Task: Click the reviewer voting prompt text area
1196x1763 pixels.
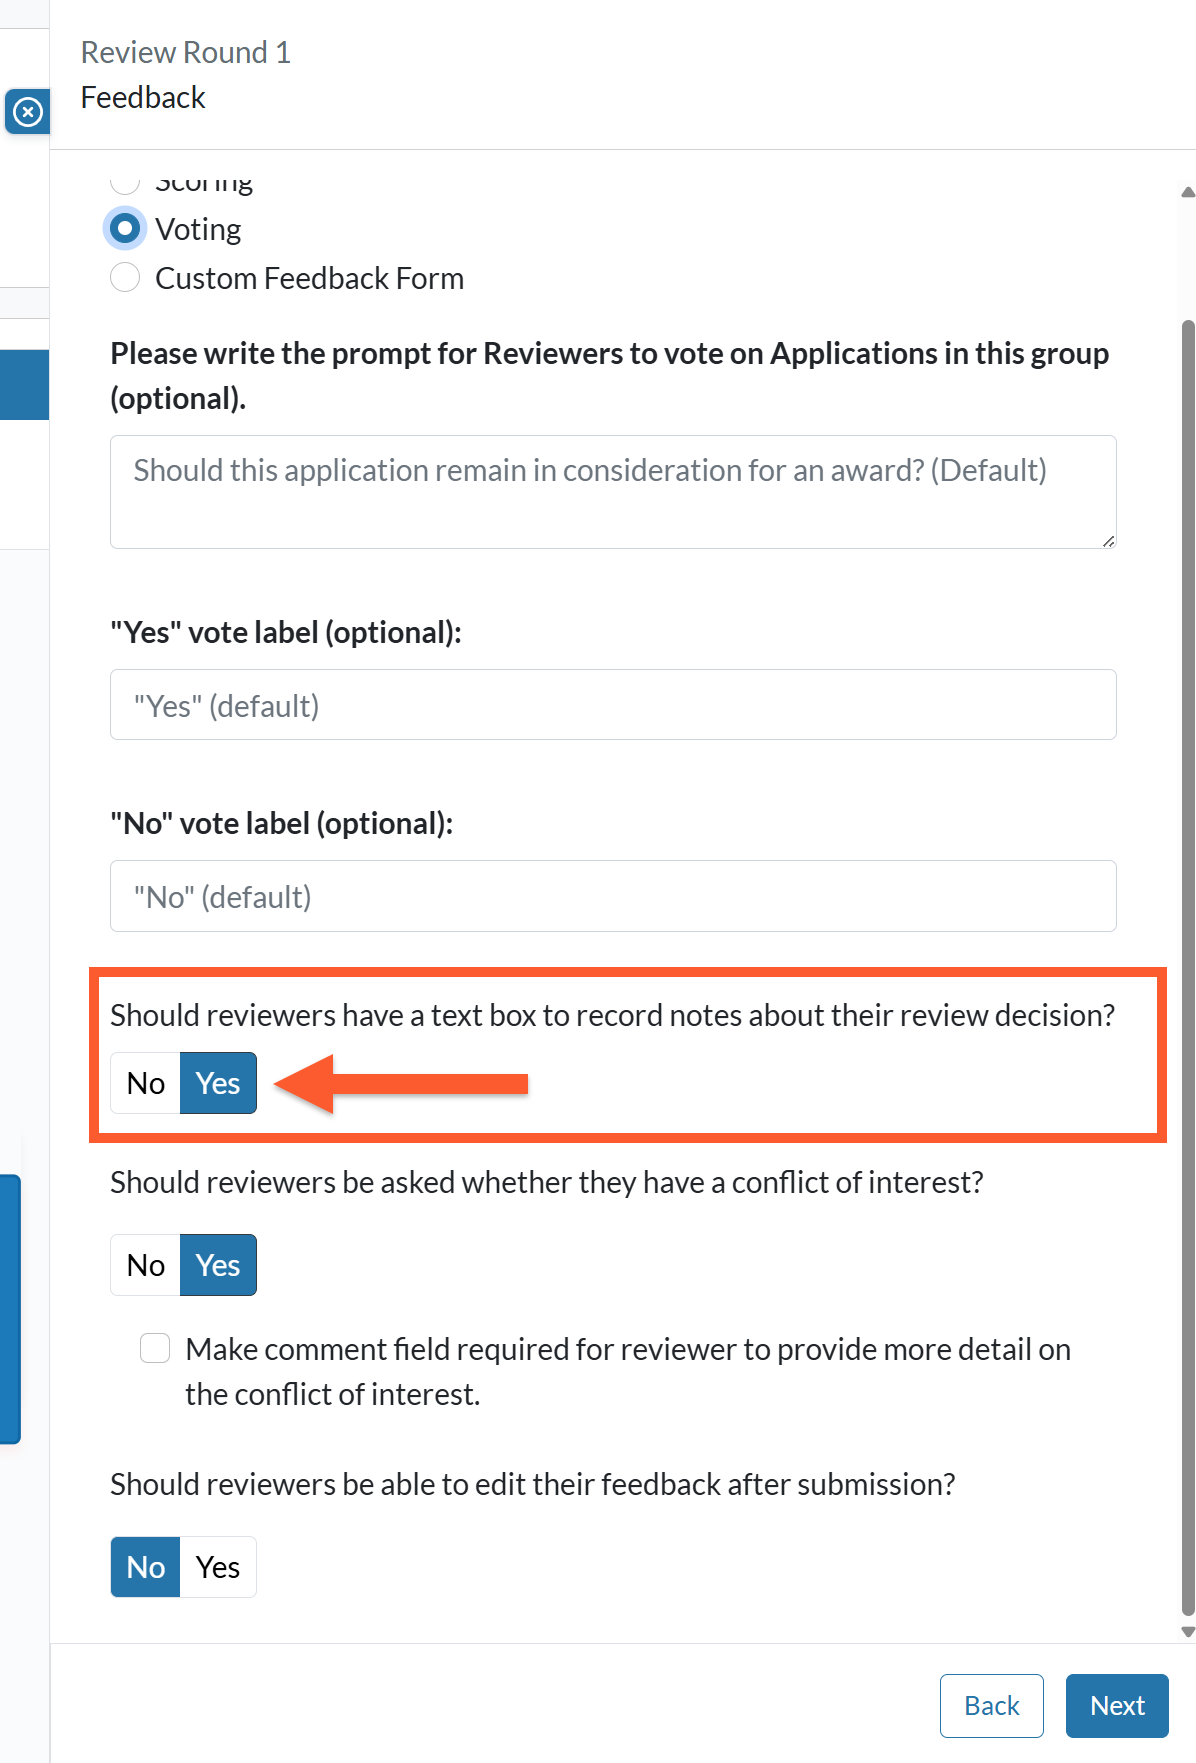Action: (x=613, y=492)
